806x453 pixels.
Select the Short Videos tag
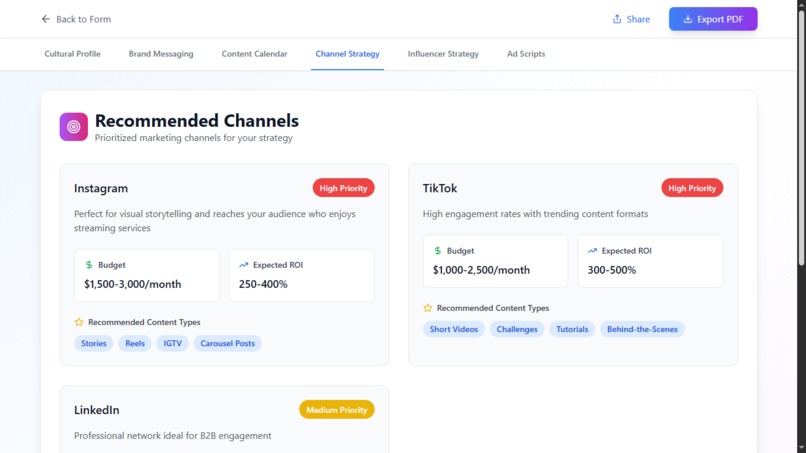click(454, 329)
